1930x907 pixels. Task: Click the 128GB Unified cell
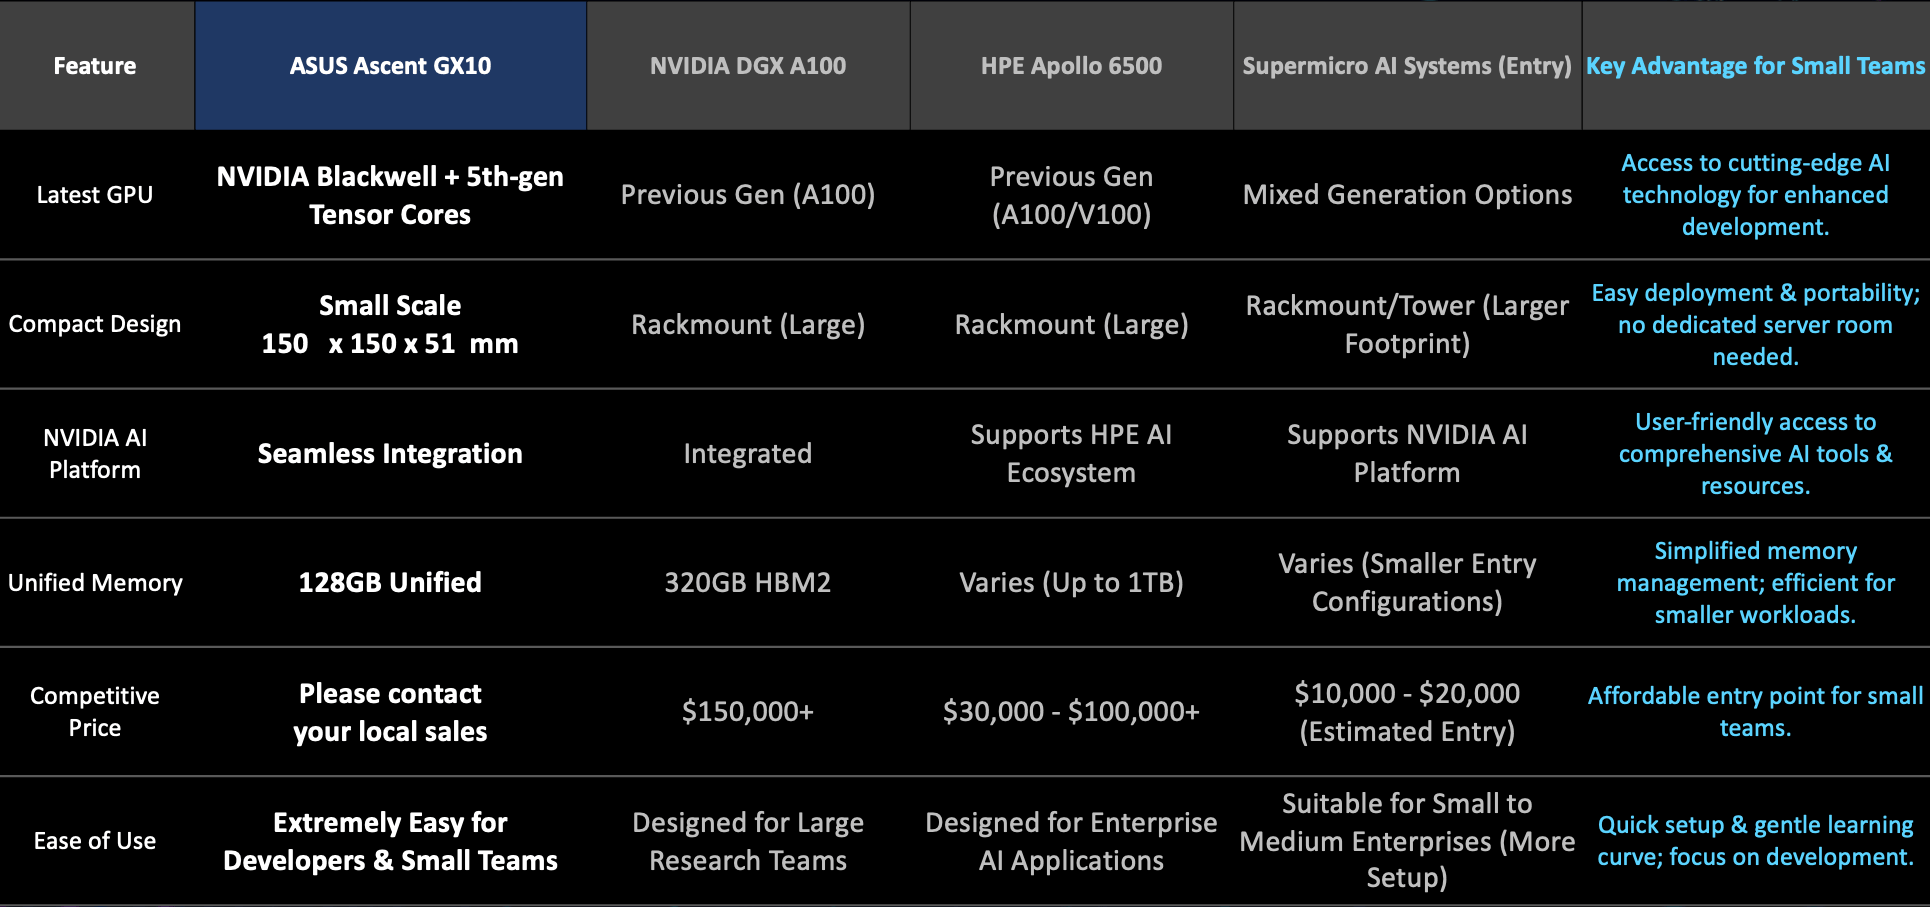390,583
